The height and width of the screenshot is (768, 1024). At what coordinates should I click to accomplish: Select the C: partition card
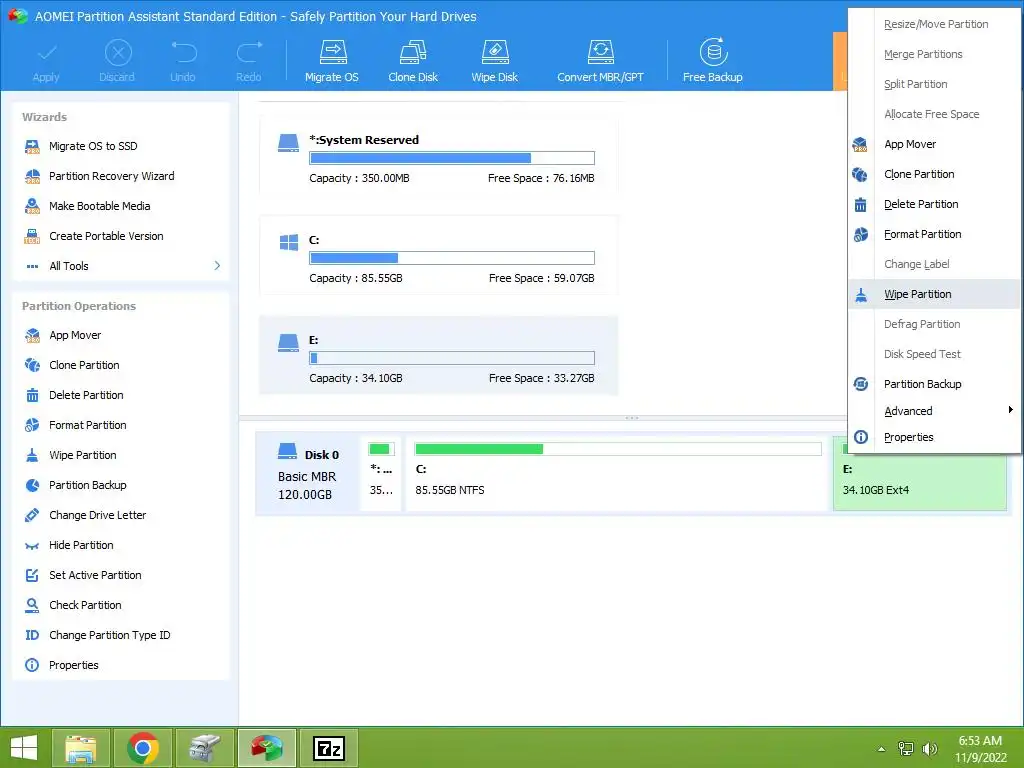(x=438, y=256)
